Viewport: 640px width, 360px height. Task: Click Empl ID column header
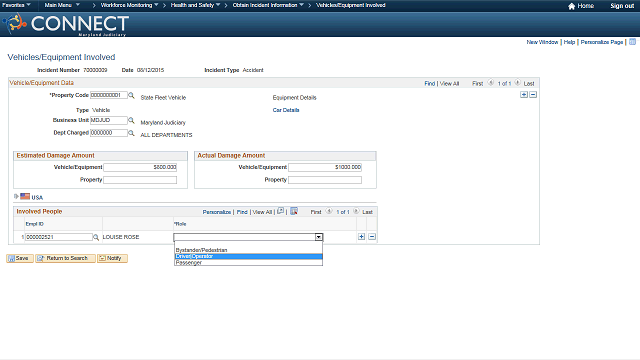click(x=35, y=224)
